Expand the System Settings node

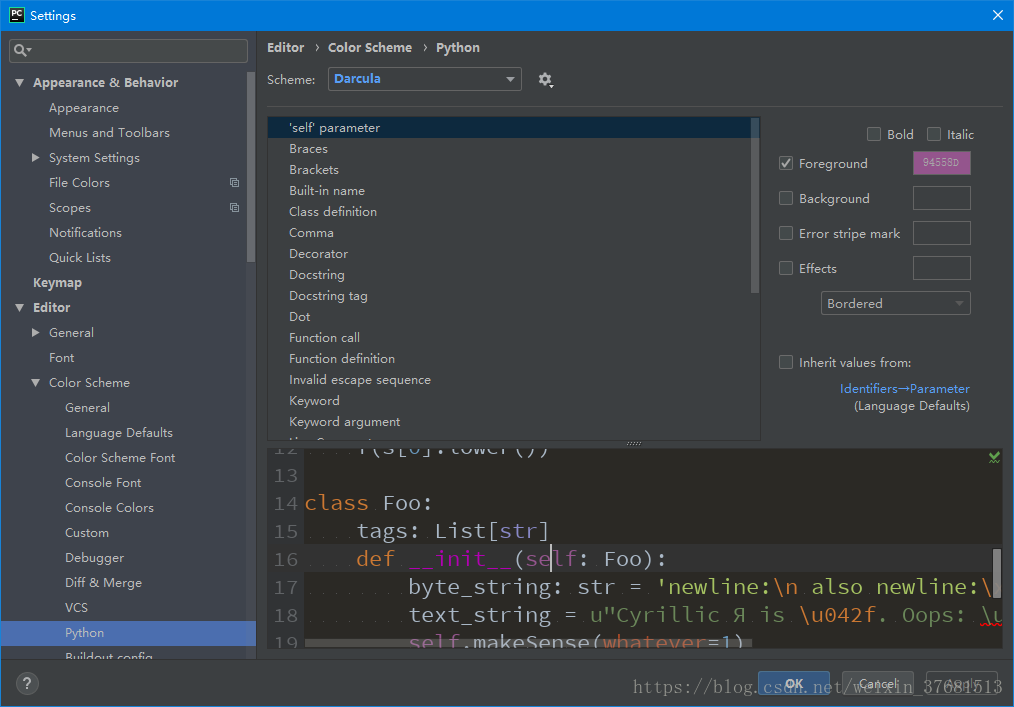pyautogui.click(x=36, y=157)
